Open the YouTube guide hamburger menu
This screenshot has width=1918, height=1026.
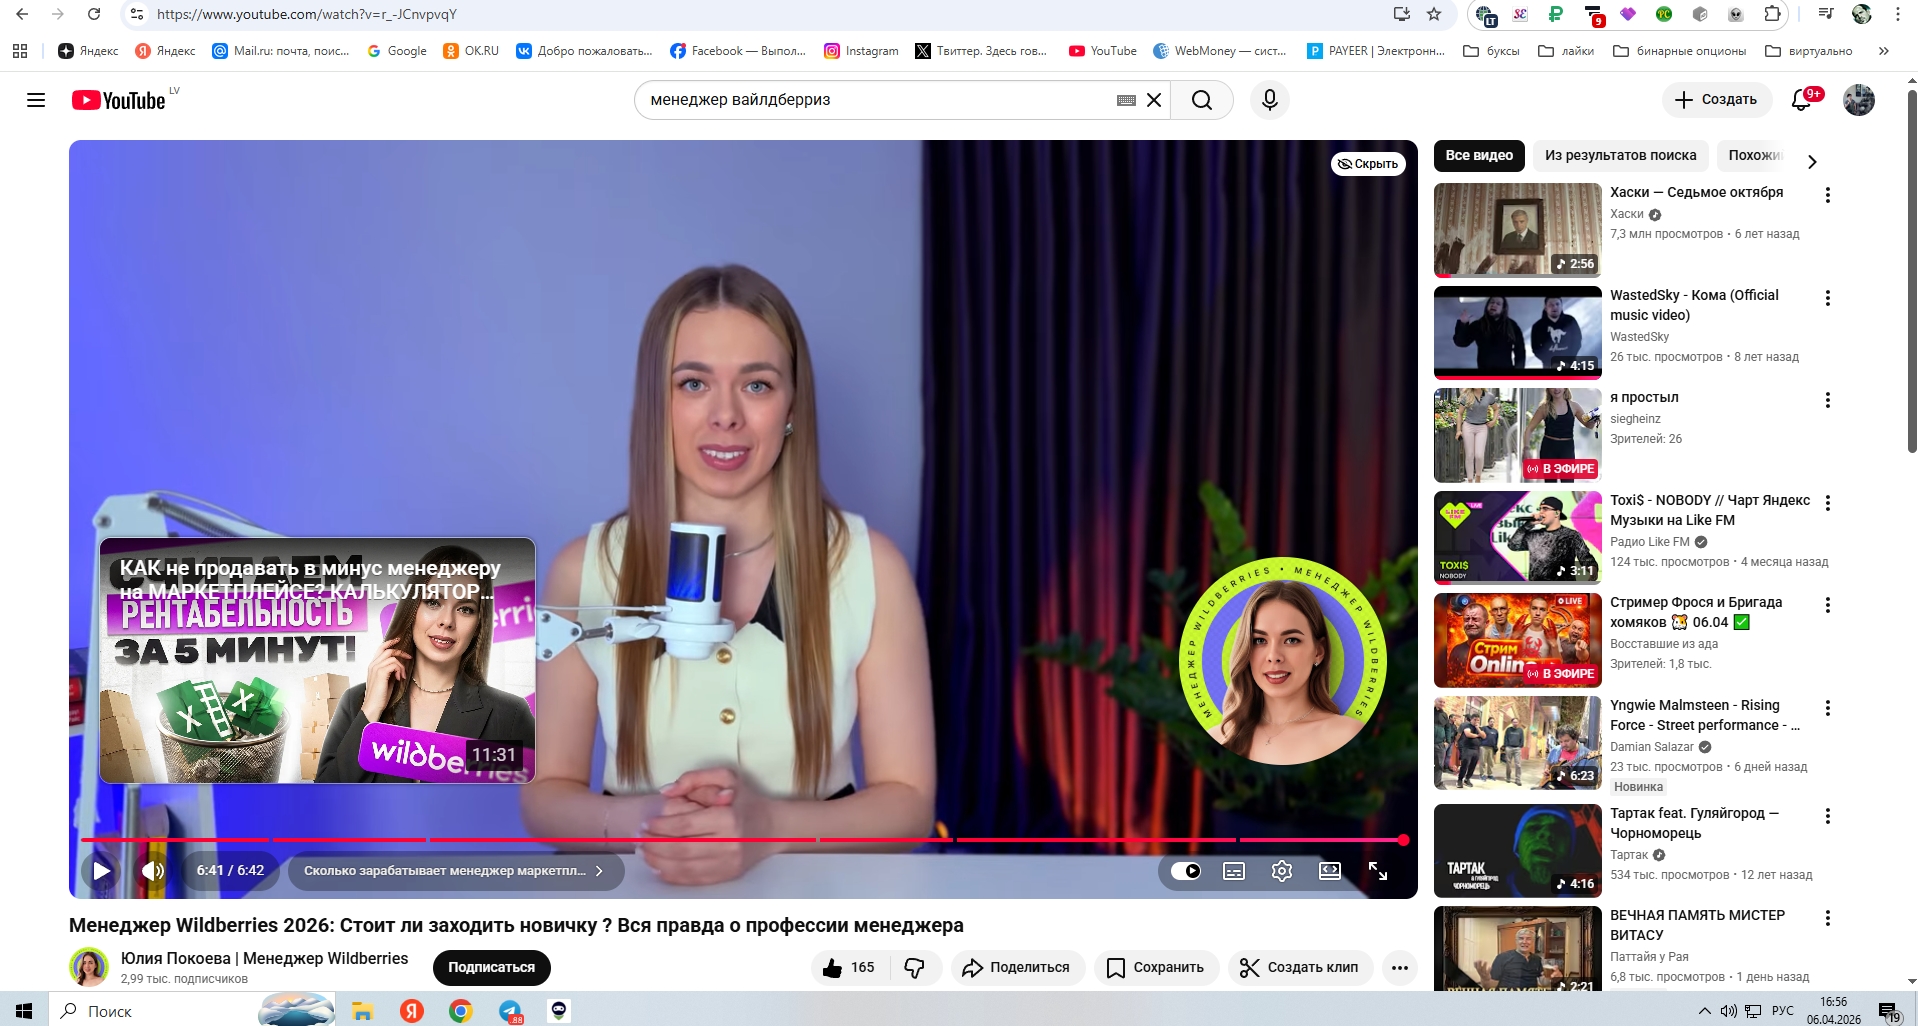[36, 100]
